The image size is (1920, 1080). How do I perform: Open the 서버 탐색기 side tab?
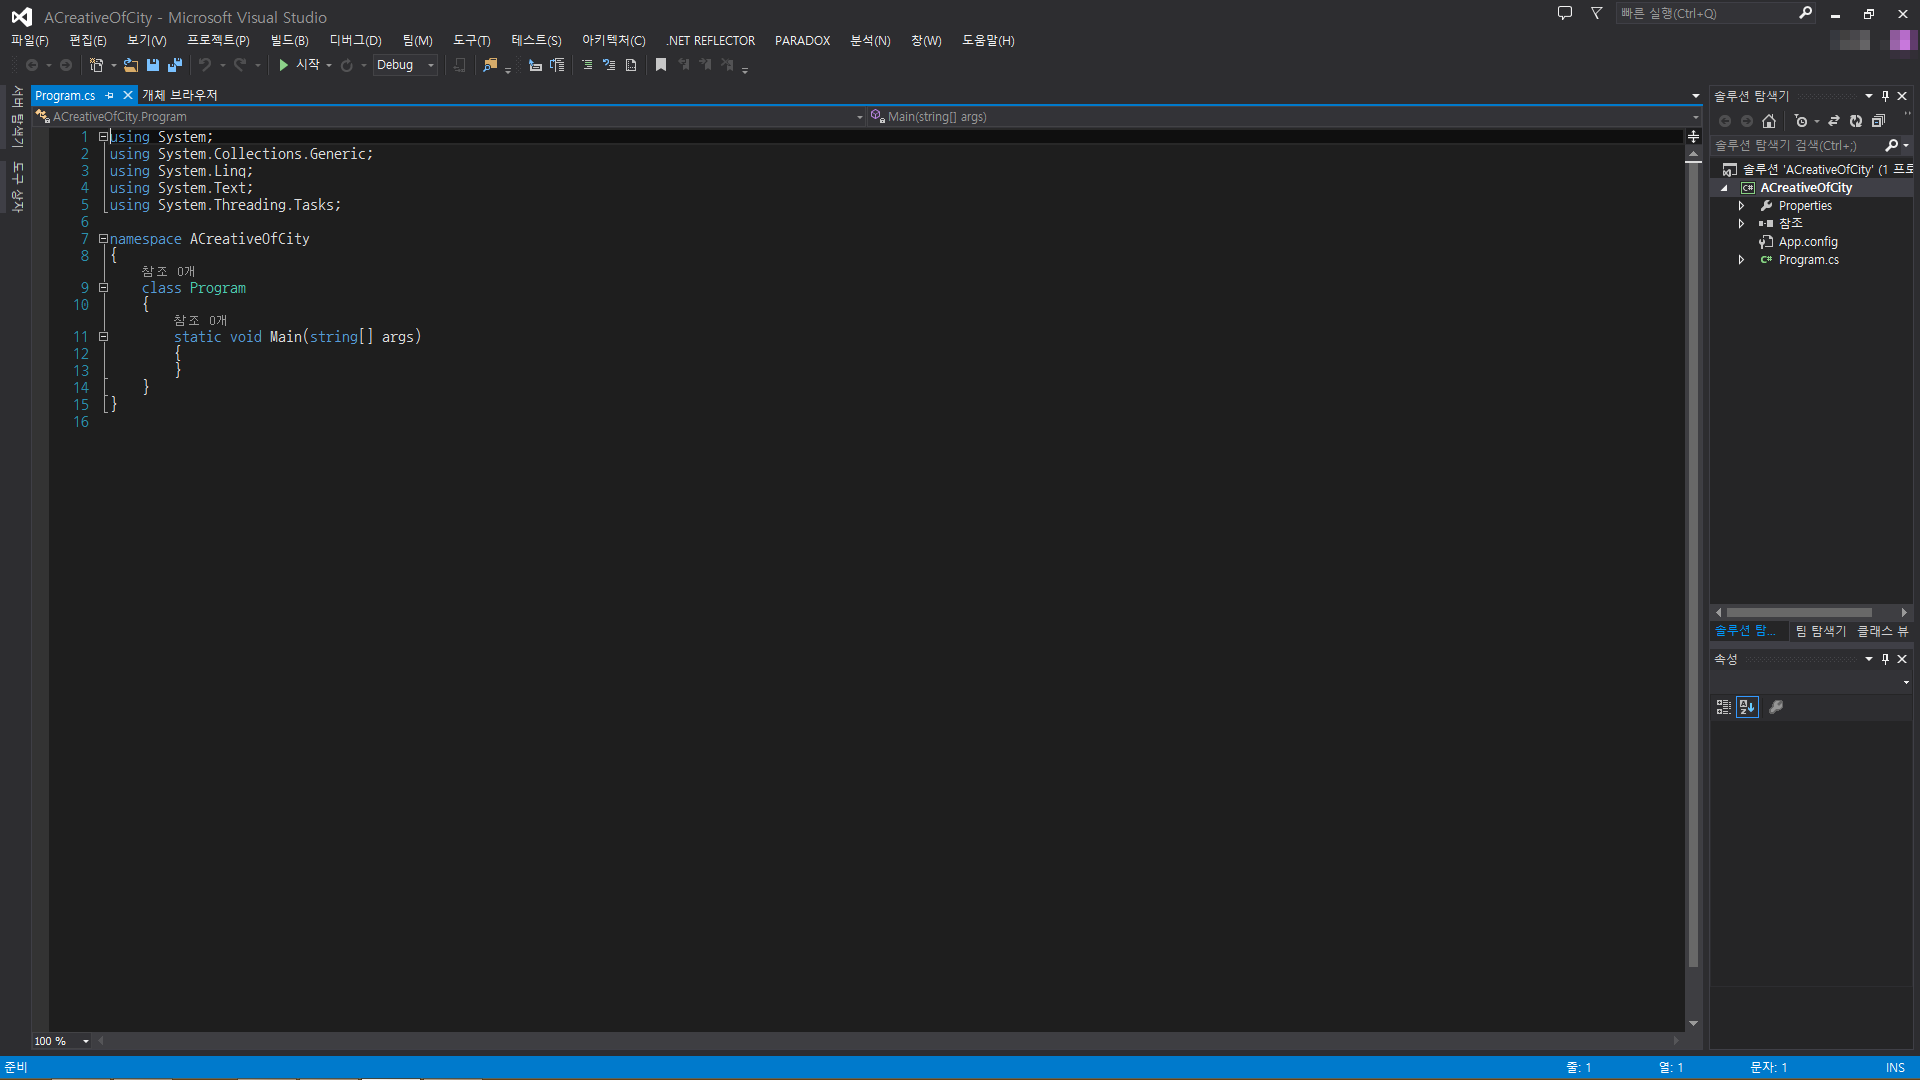(x=16, y=117)
